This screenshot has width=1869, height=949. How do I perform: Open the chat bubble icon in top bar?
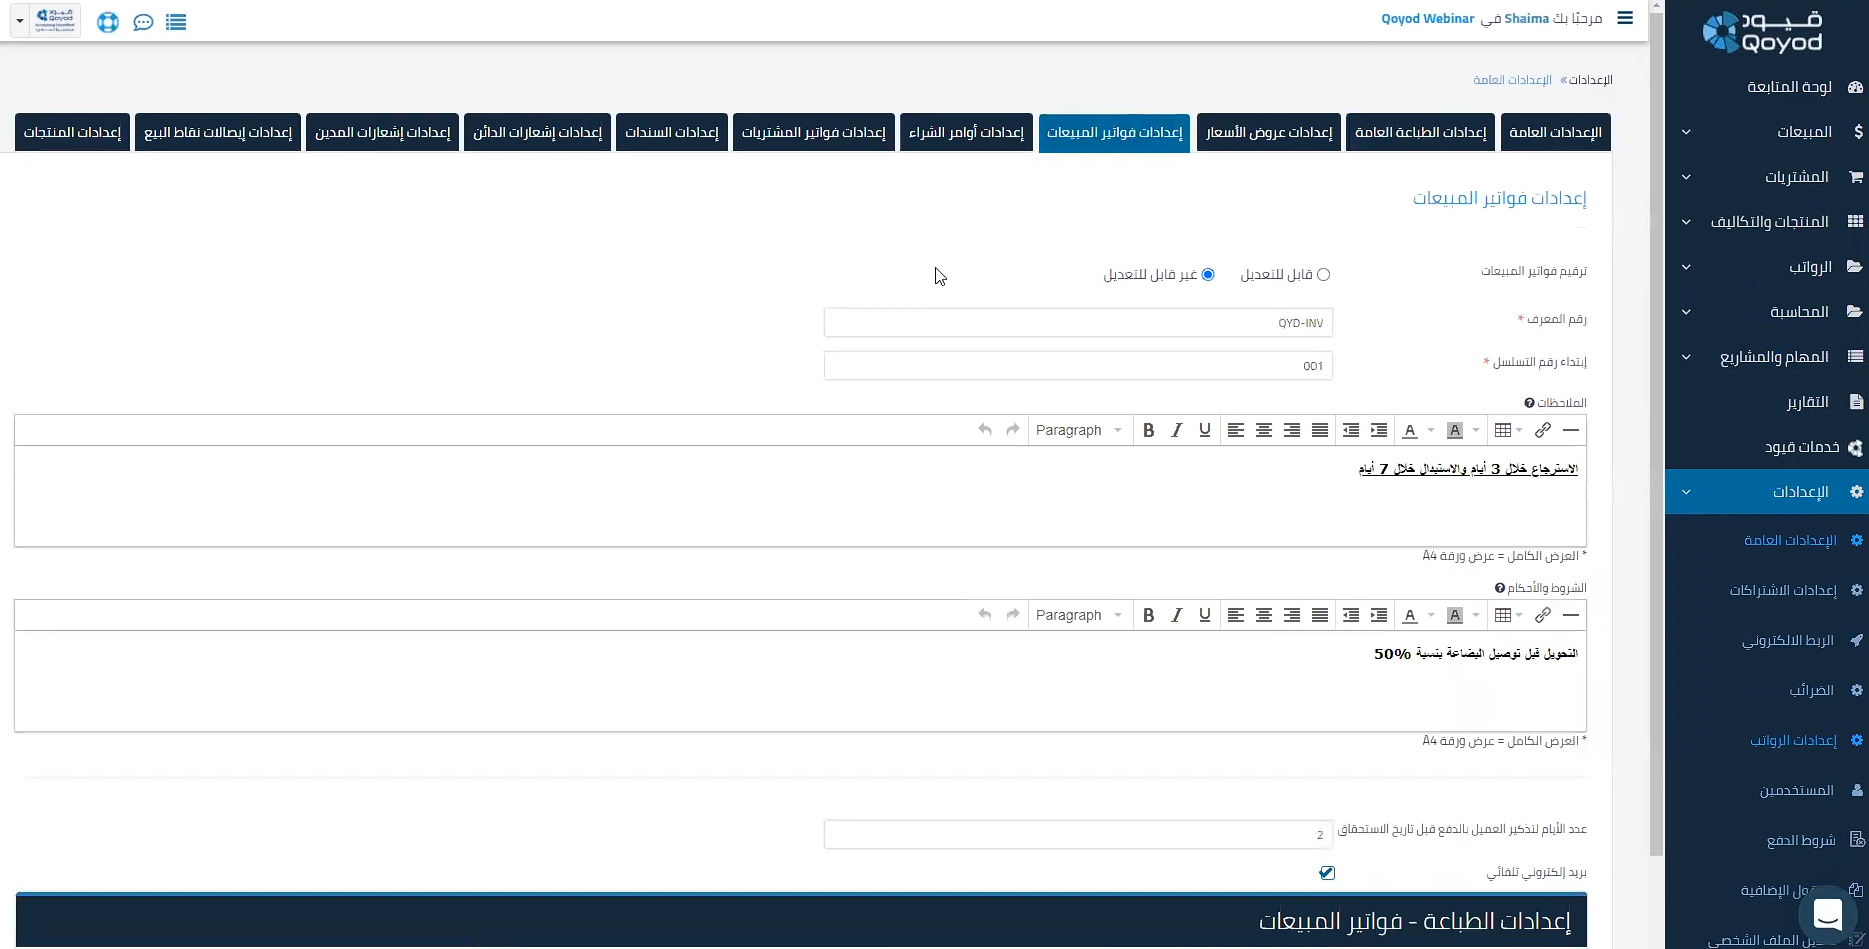click(x=143, y=22)
